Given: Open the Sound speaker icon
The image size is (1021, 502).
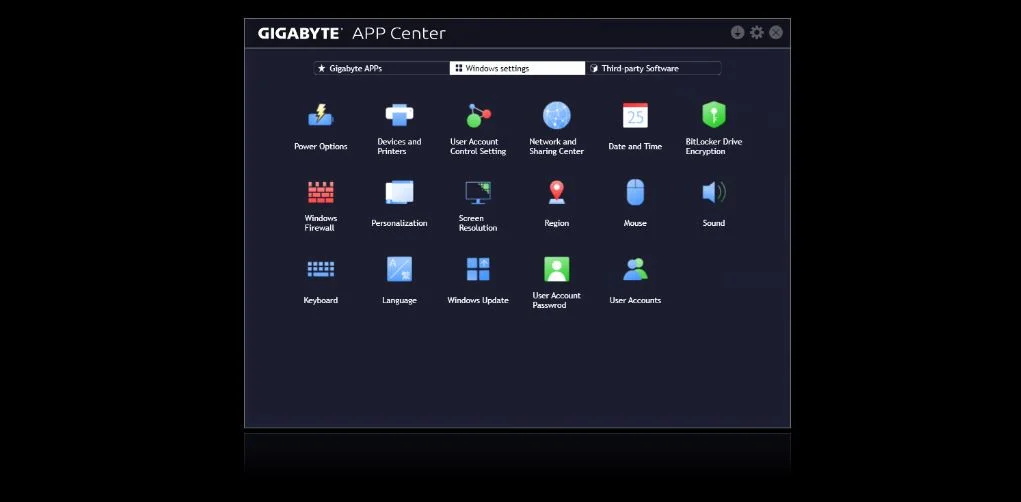Looking at the screenshot, I should tap(714, 192).
